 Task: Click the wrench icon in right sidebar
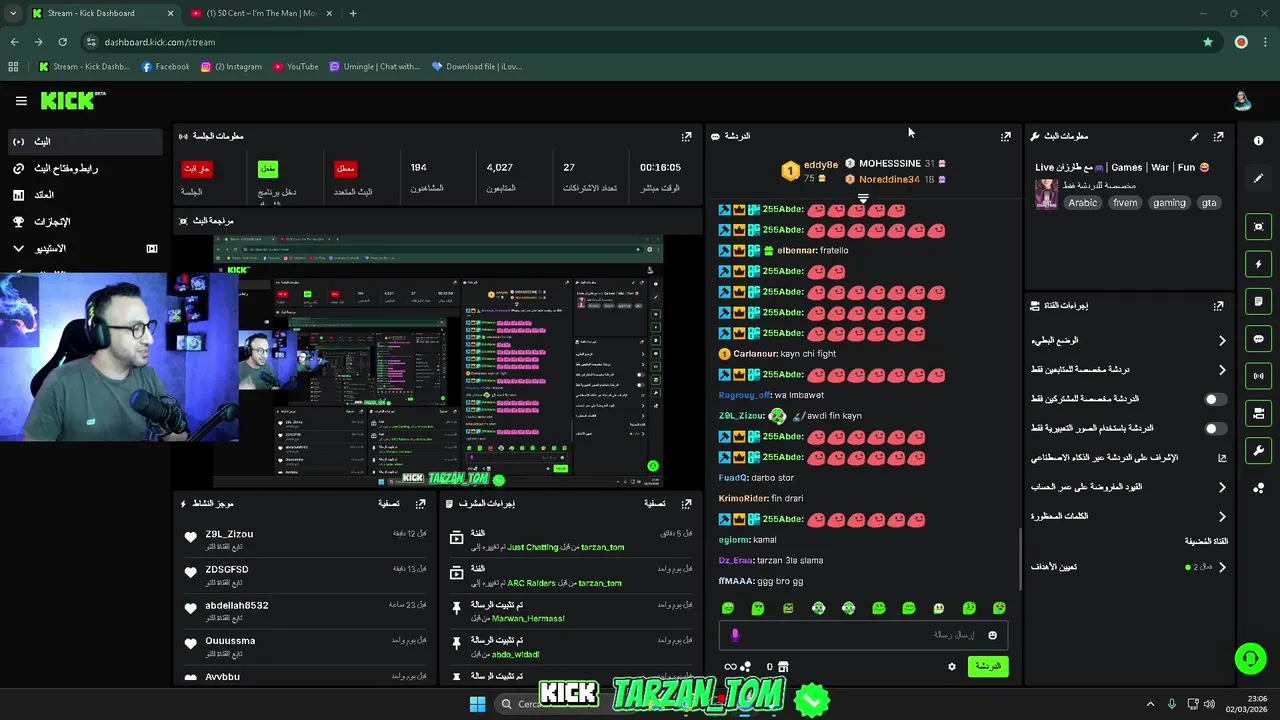coord(1259,450)
